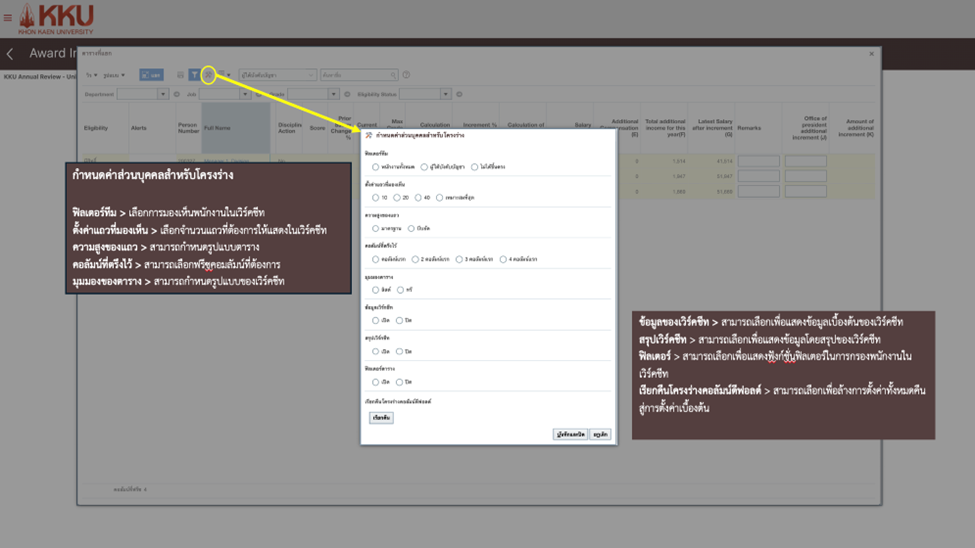The width and height of the screenshot is (975, 548).
Task: Select first radio under team filter
Action: [376, 167]
